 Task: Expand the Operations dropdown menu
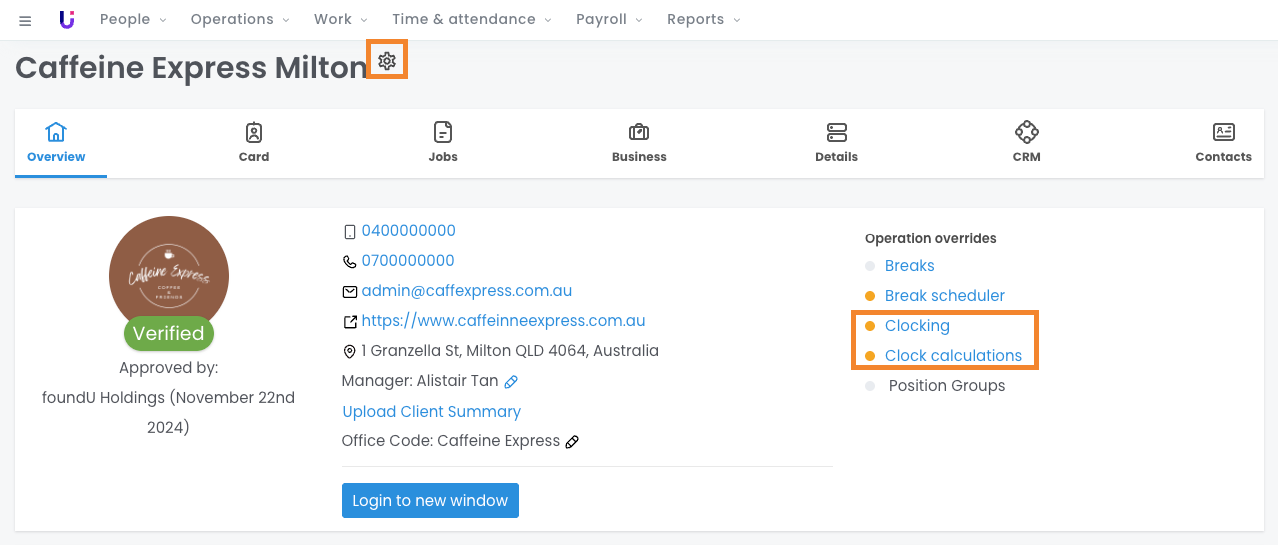(x=240, y=20)
